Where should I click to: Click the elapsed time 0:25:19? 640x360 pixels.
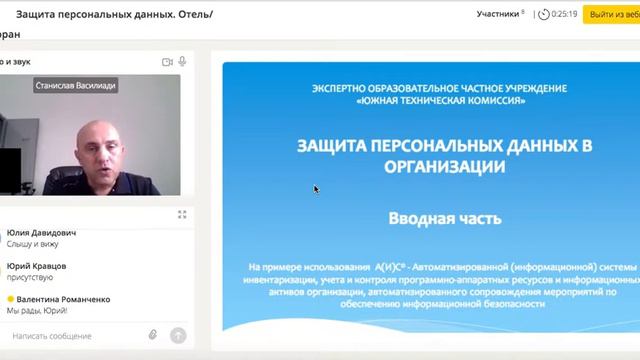(x=564, y=14)
